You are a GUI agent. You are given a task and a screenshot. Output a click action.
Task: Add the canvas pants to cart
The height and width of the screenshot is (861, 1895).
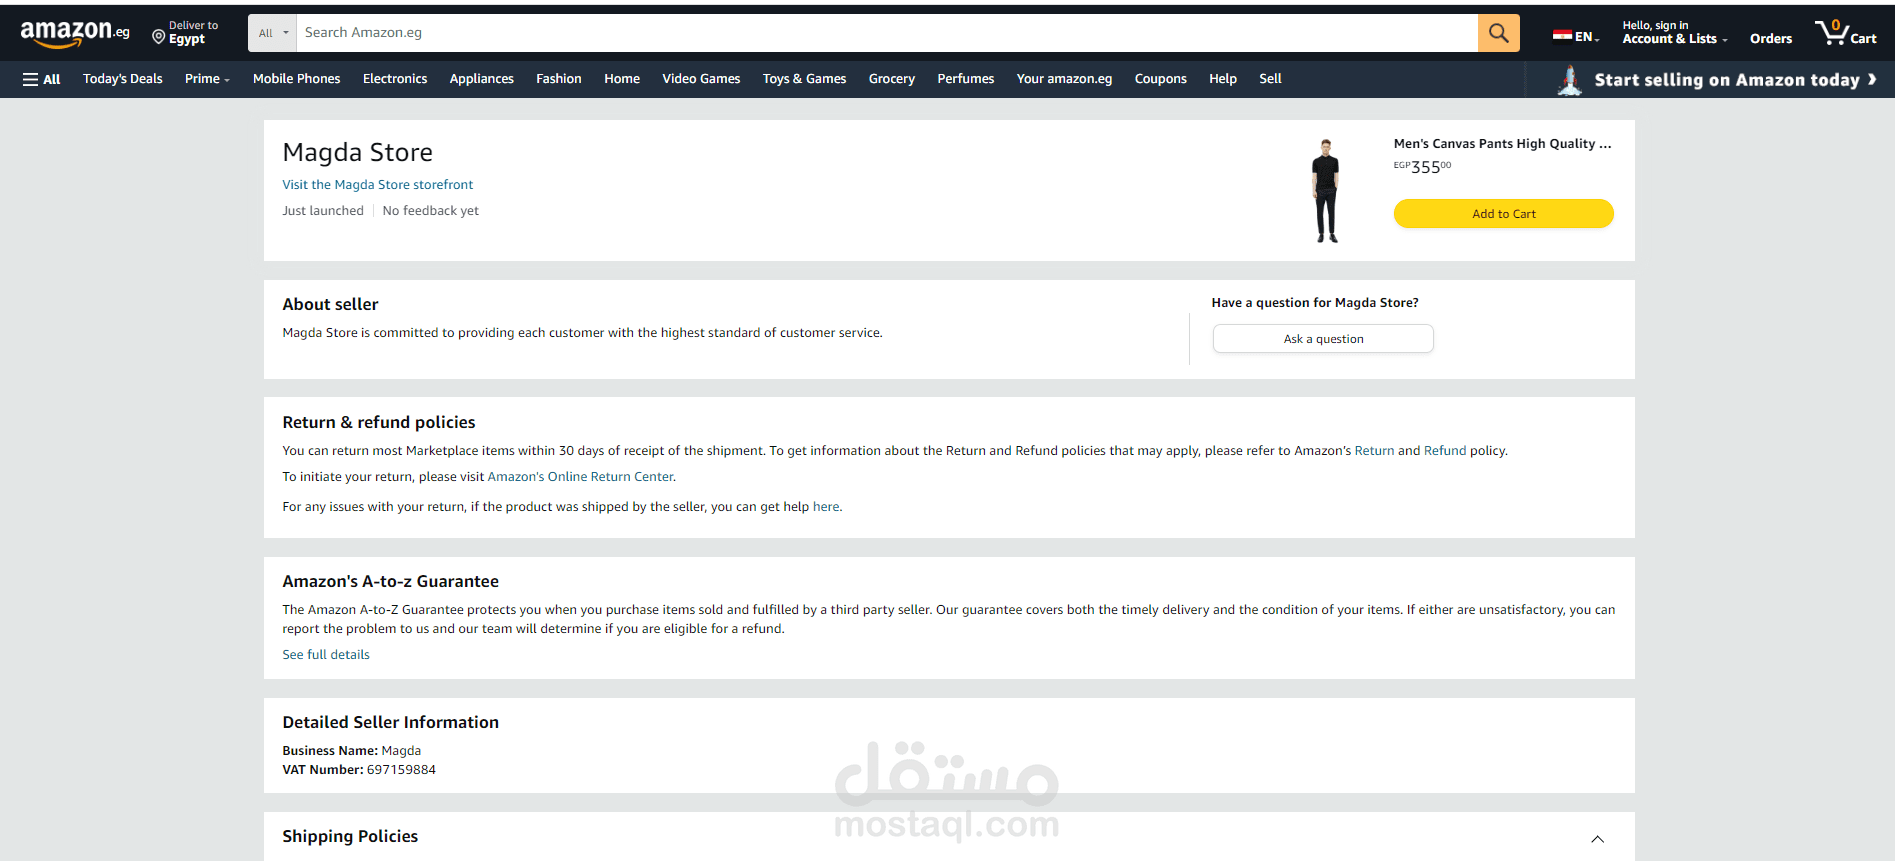point(1504,213)
